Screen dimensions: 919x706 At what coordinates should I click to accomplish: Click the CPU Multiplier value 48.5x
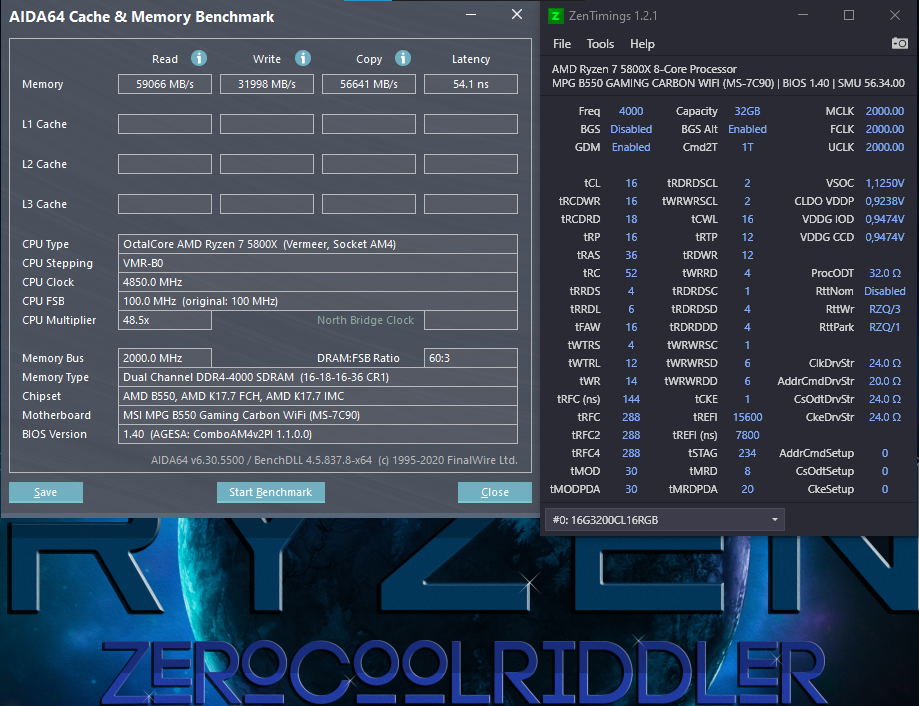[x=165, y=320]
